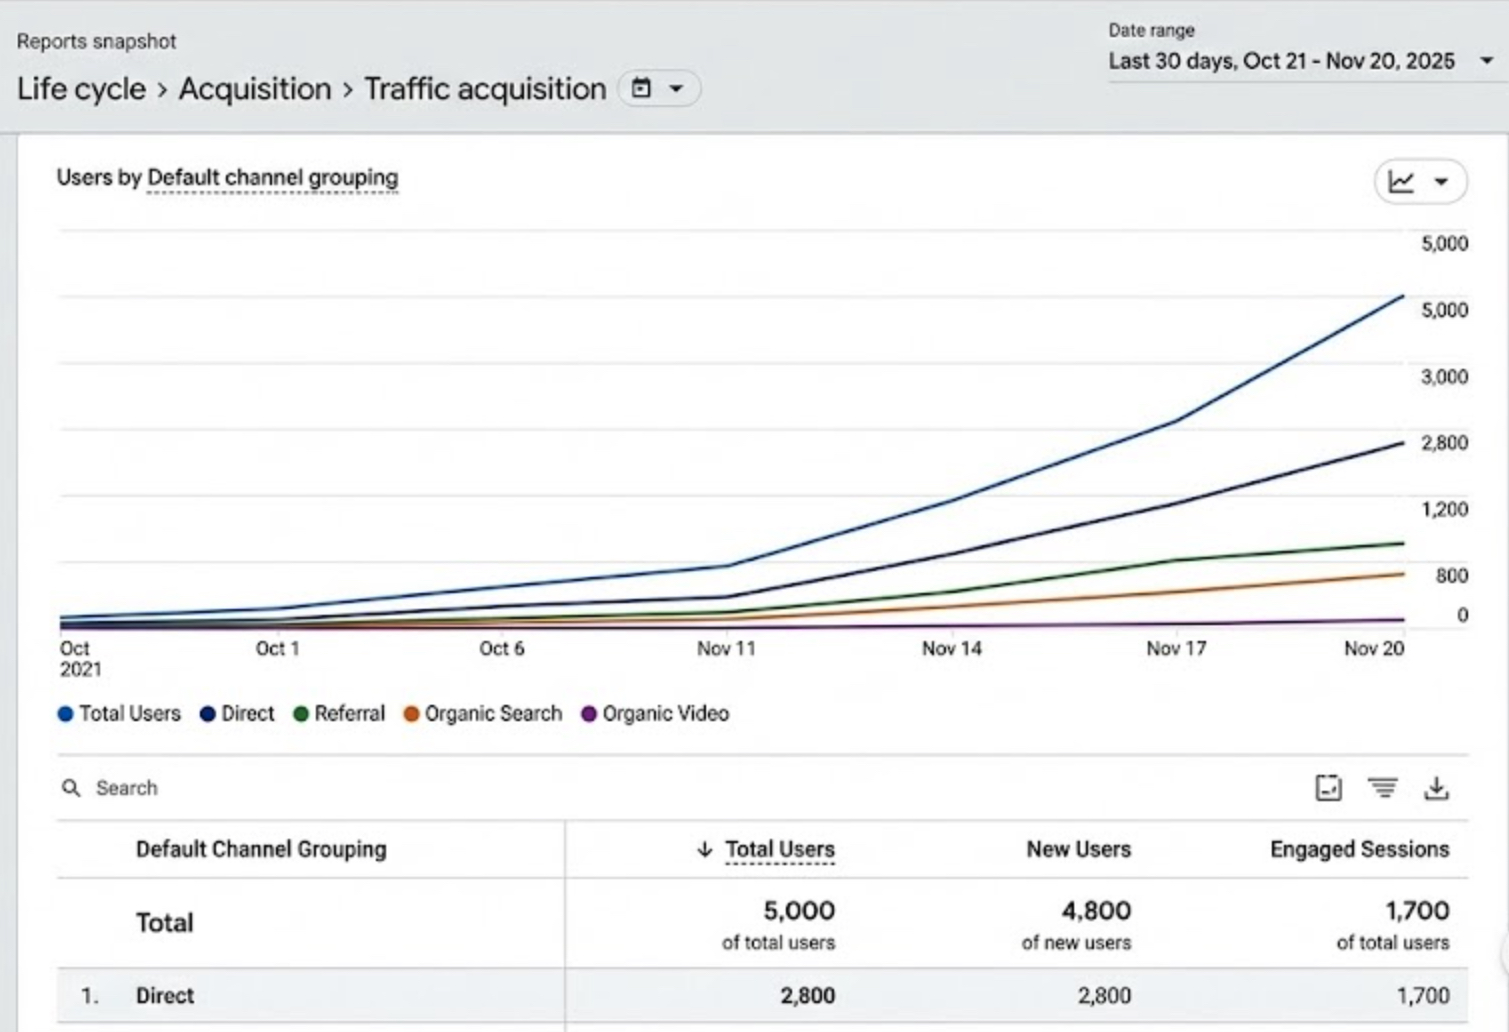Open the dropdown arrow beside calendar icon
This screenshot has height=1032, width=1509.
(677, 88)
